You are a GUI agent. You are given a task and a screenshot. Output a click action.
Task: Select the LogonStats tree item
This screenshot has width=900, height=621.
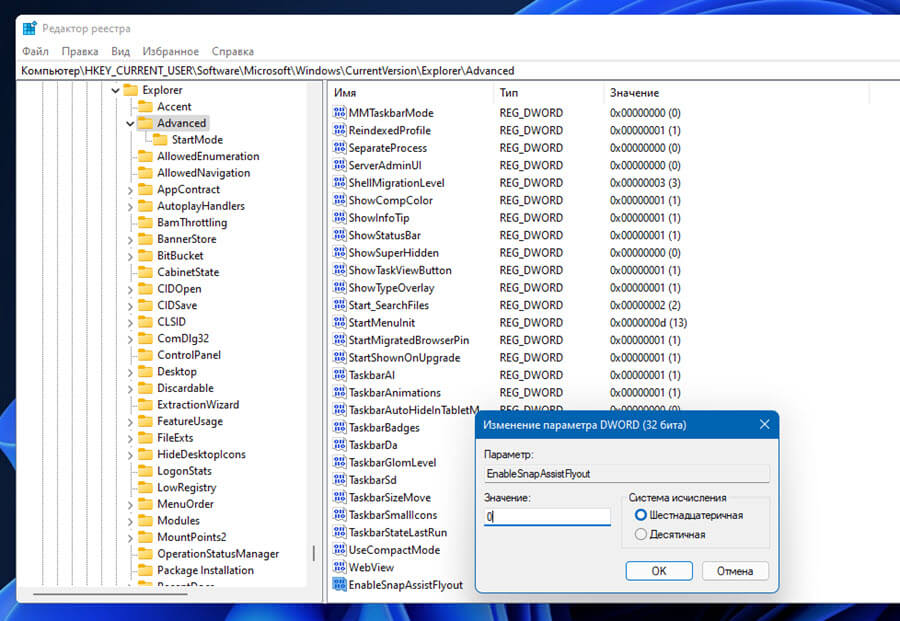184,471
